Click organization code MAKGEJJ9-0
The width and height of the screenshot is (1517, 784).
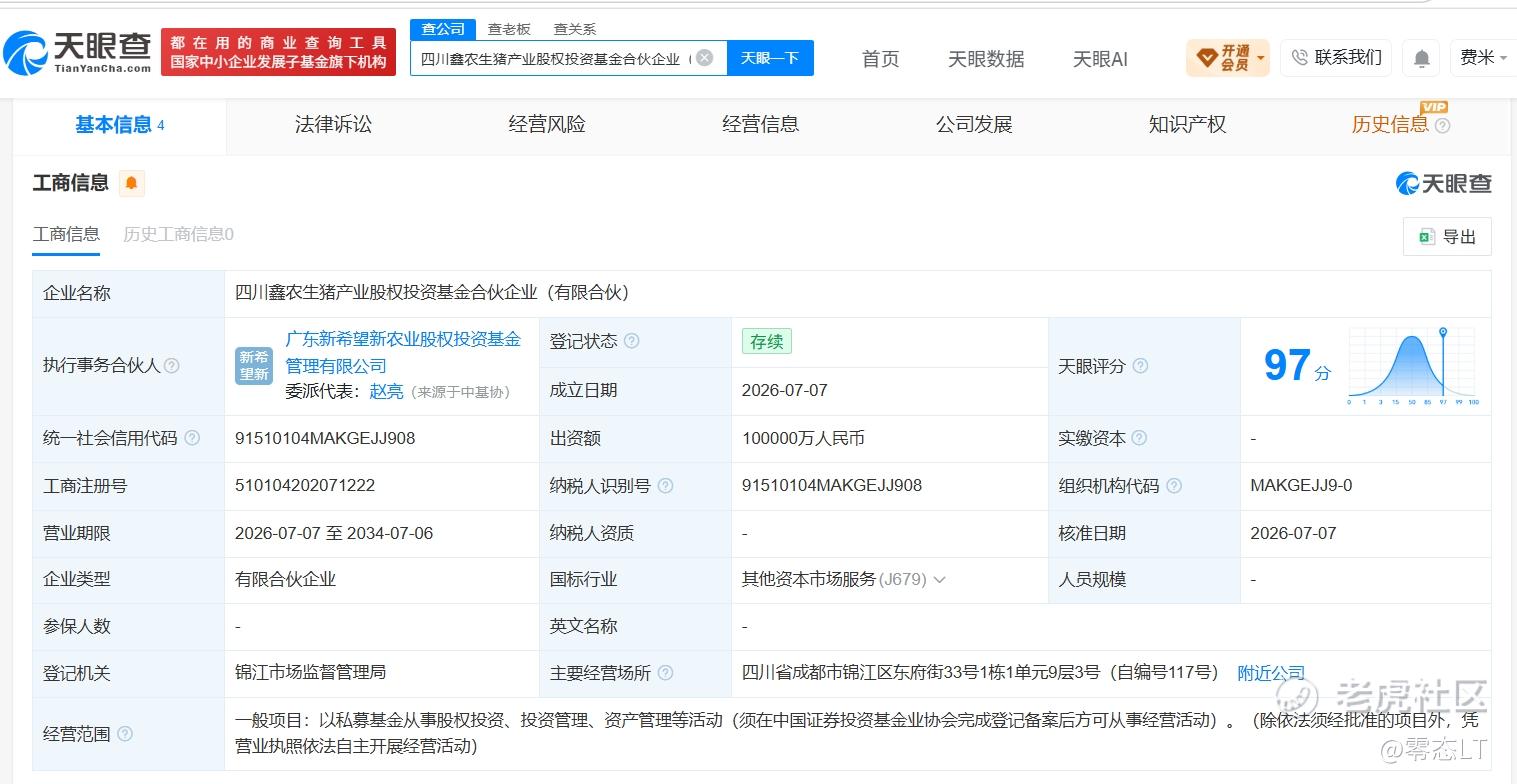coord(1301,486)
